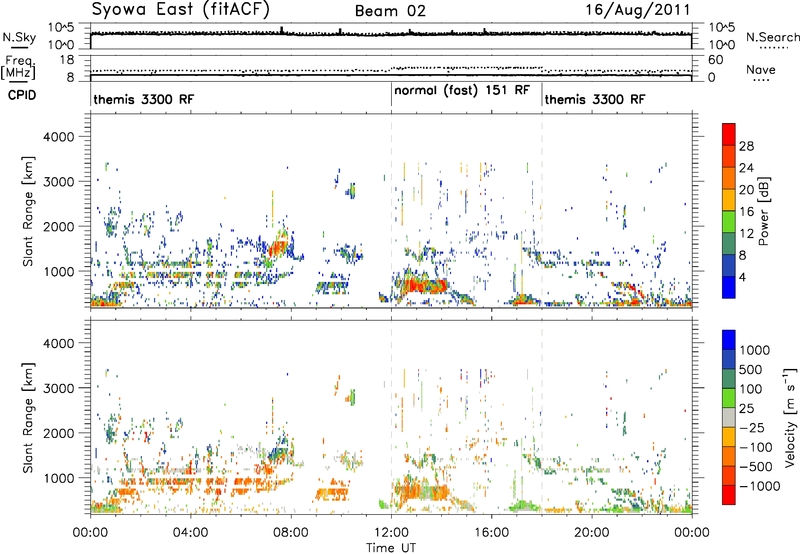Click the first 'themis 3300 RF' label
The width and height of the screenshot is (800, 554).
[144, 99]
